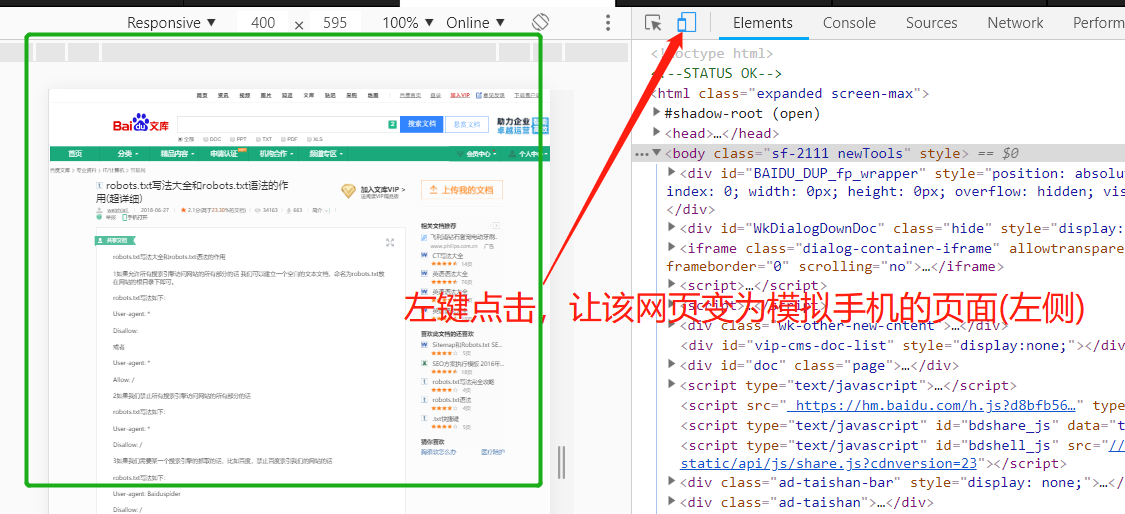Toggle the device toolbar icon in DevTools
The height and width of the screenshot is (514, 1125).
click(687, 23)
